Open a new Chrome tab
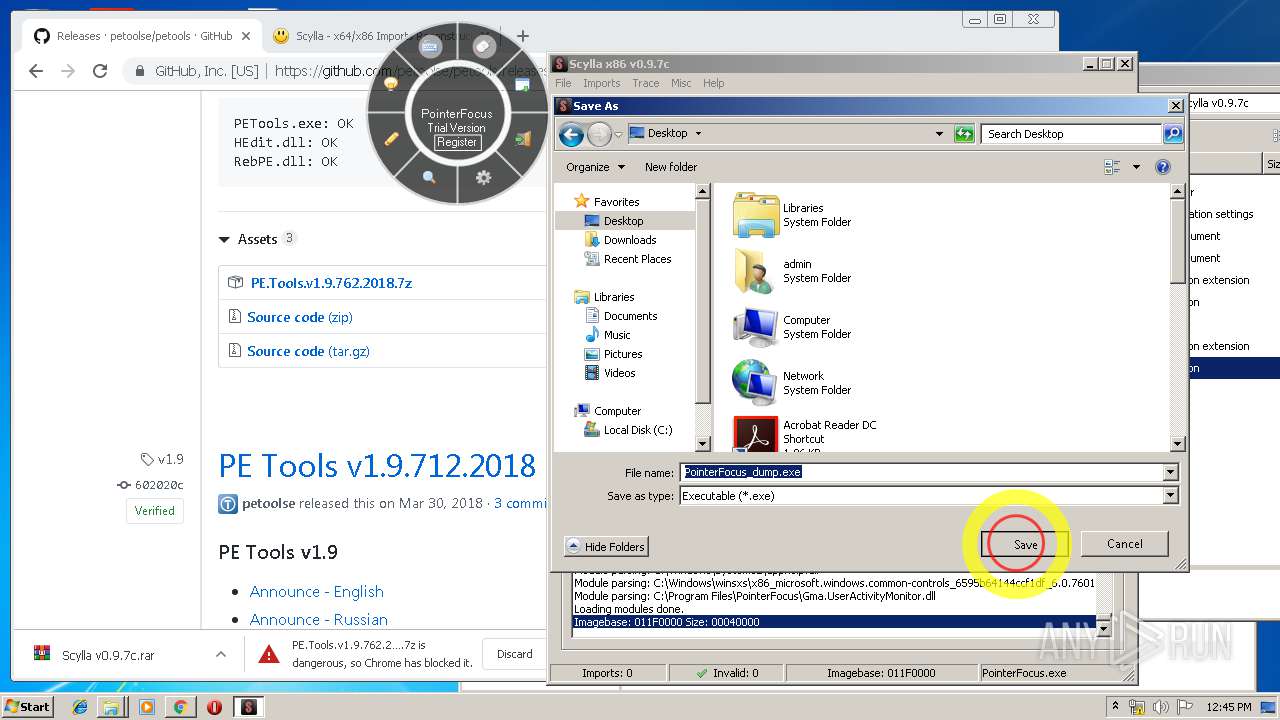This screenshot has height=720, width=1280. coord(522,36)
